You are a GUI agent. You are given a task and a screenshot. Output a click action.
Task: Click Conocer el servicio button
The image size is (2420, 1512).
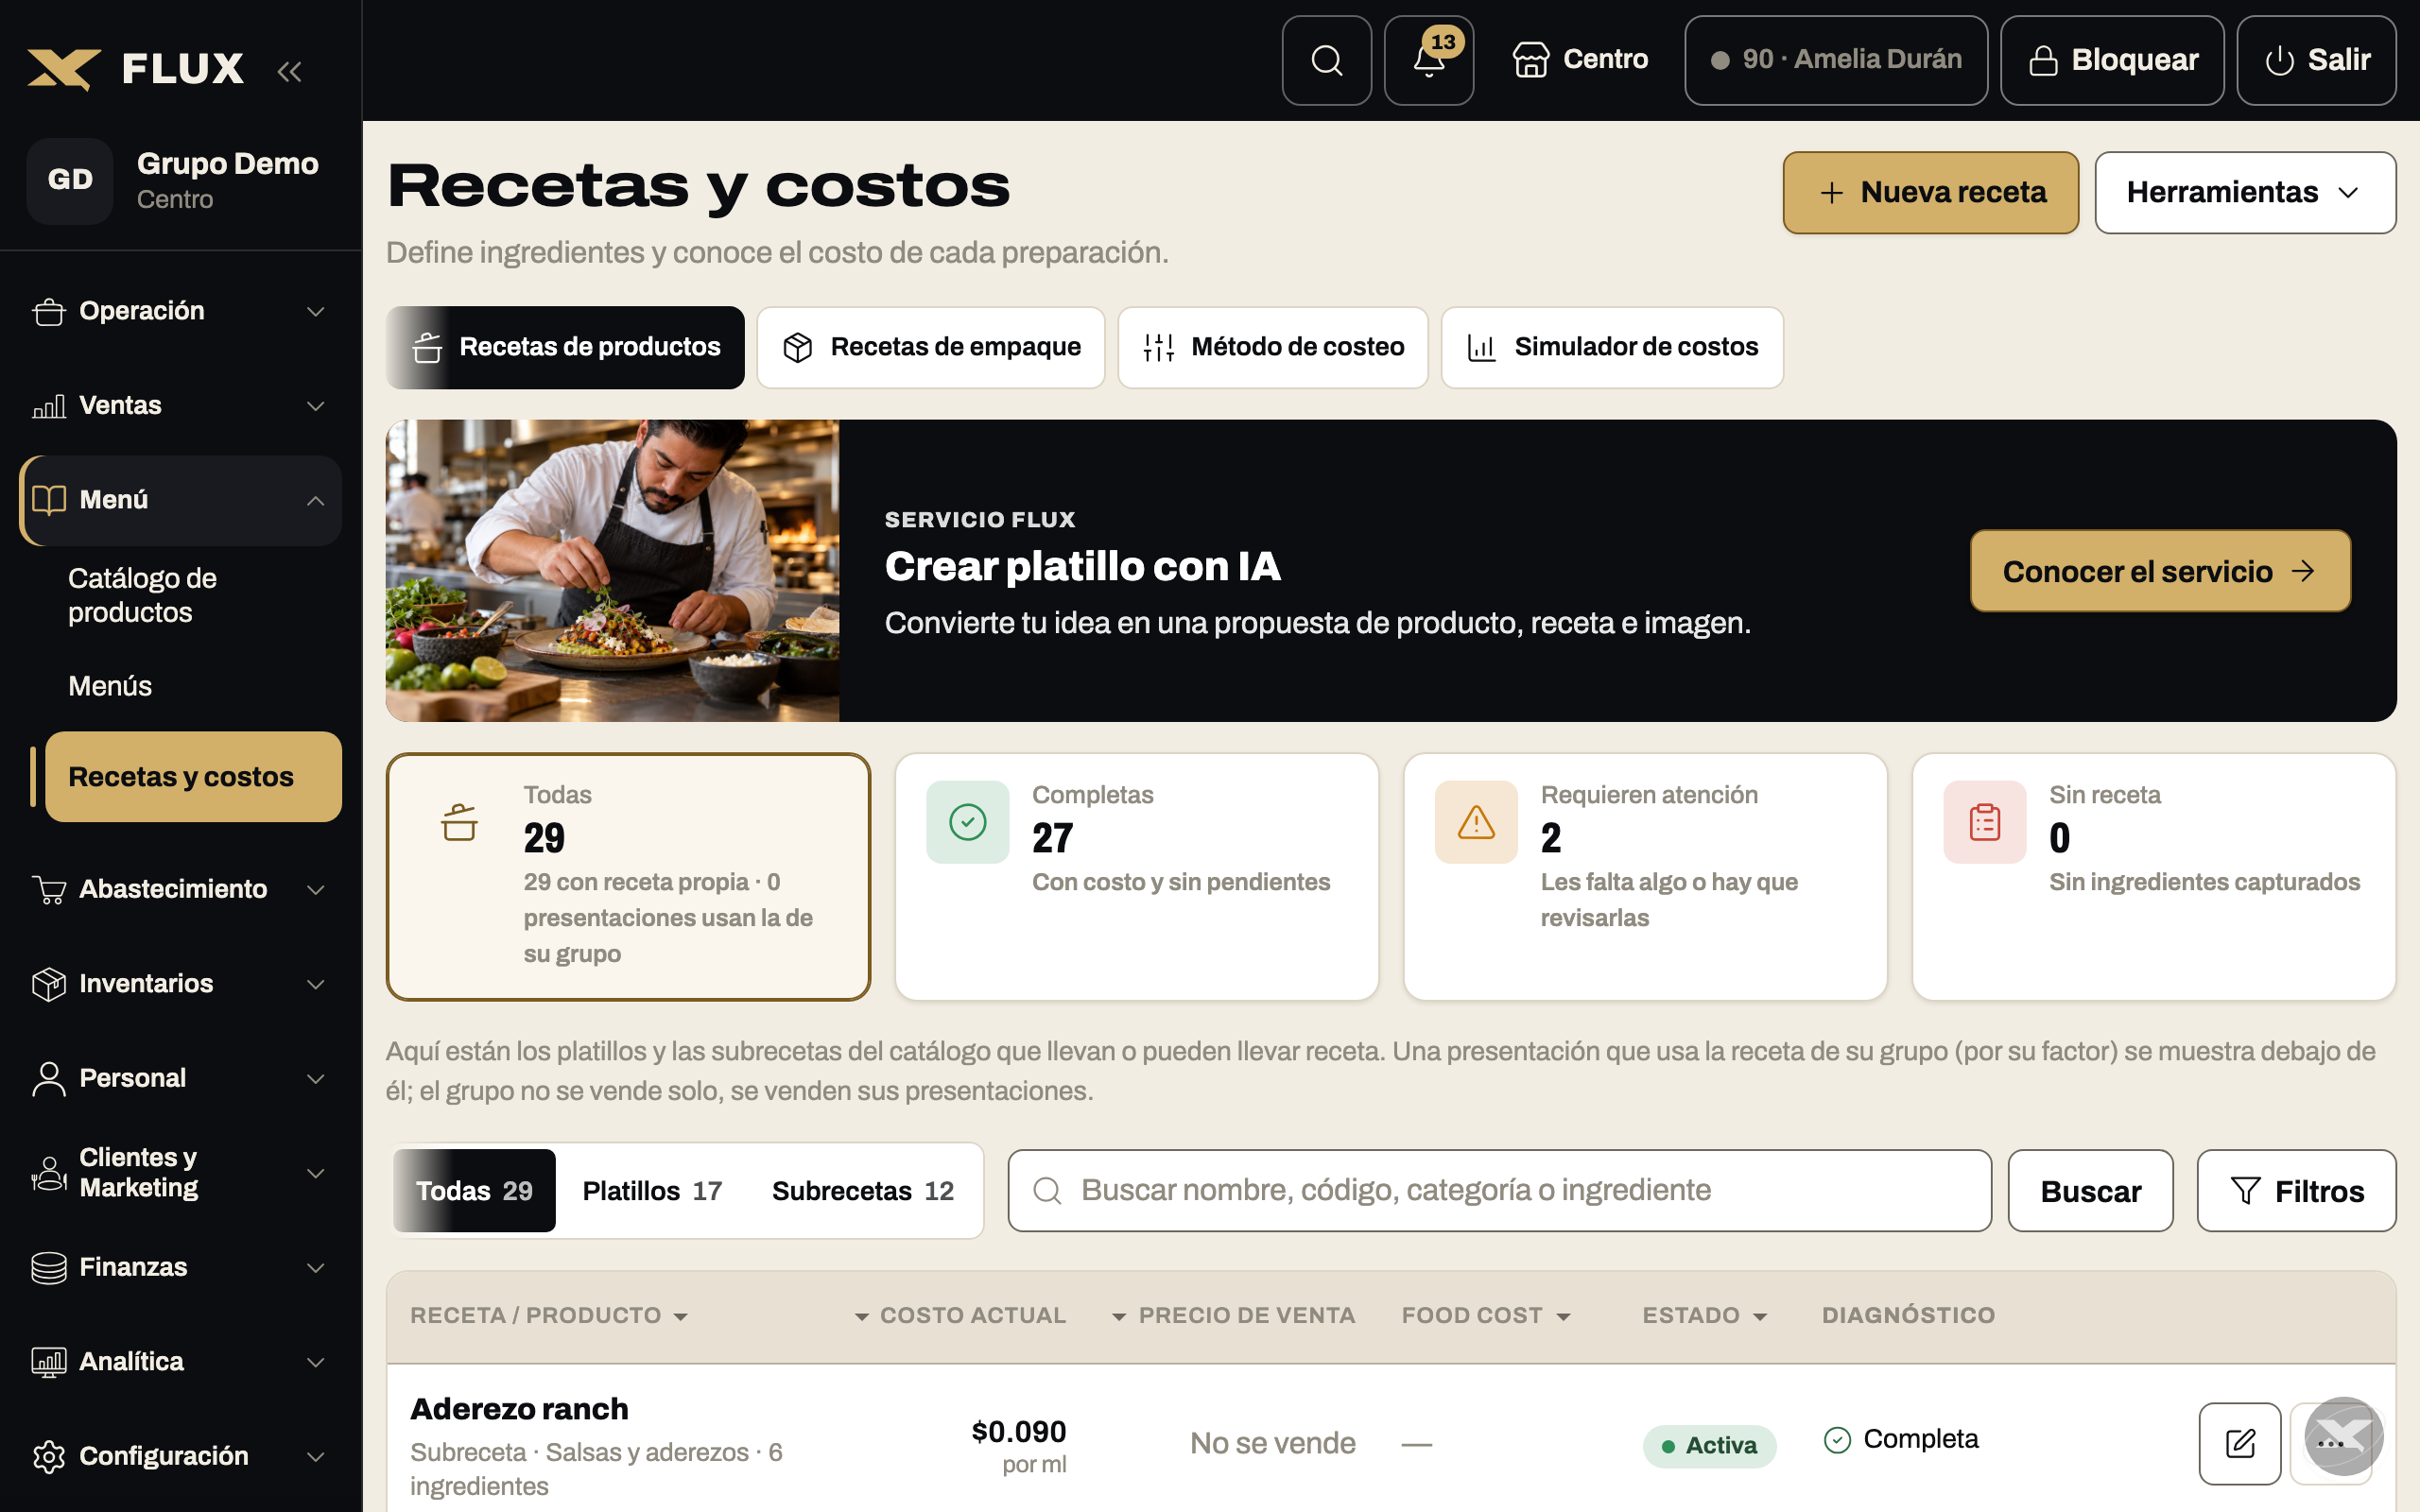tap(2160, 571)
